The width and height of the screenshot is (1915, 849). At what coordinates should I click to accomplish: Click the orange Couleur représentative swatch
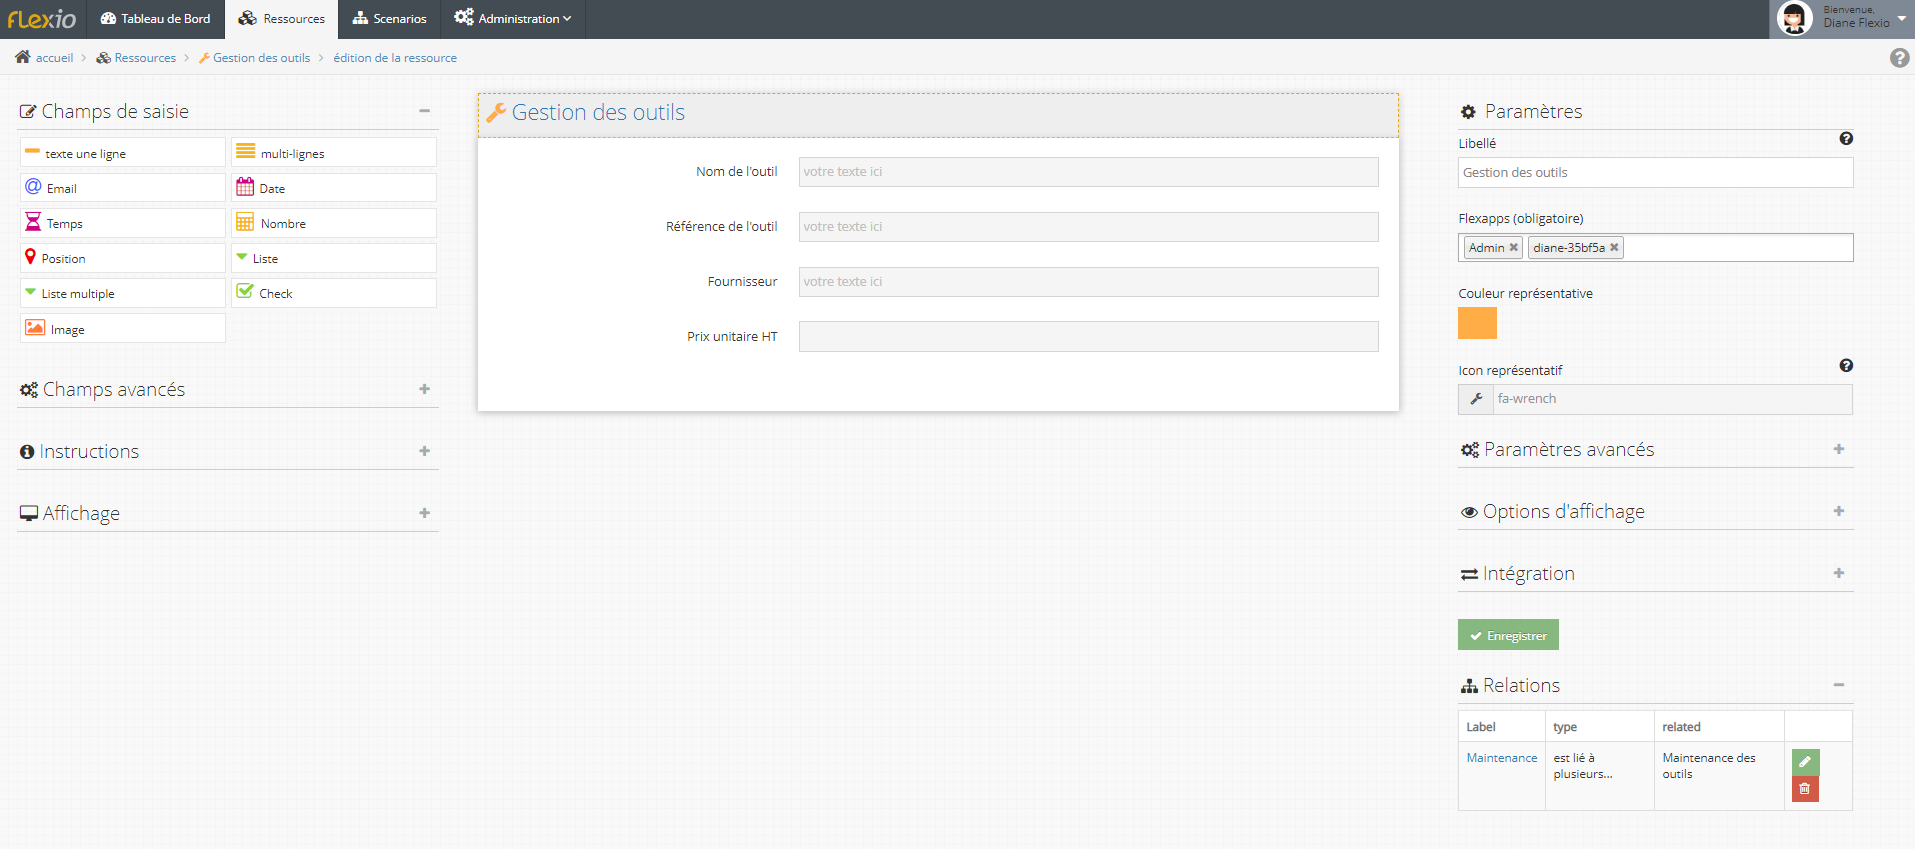point(1477,323)
